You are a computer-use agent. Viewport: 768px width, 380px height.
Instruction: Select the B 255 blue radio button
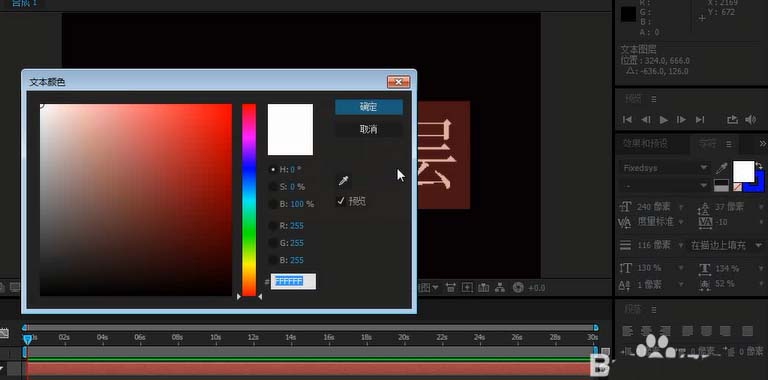[273, 260]
